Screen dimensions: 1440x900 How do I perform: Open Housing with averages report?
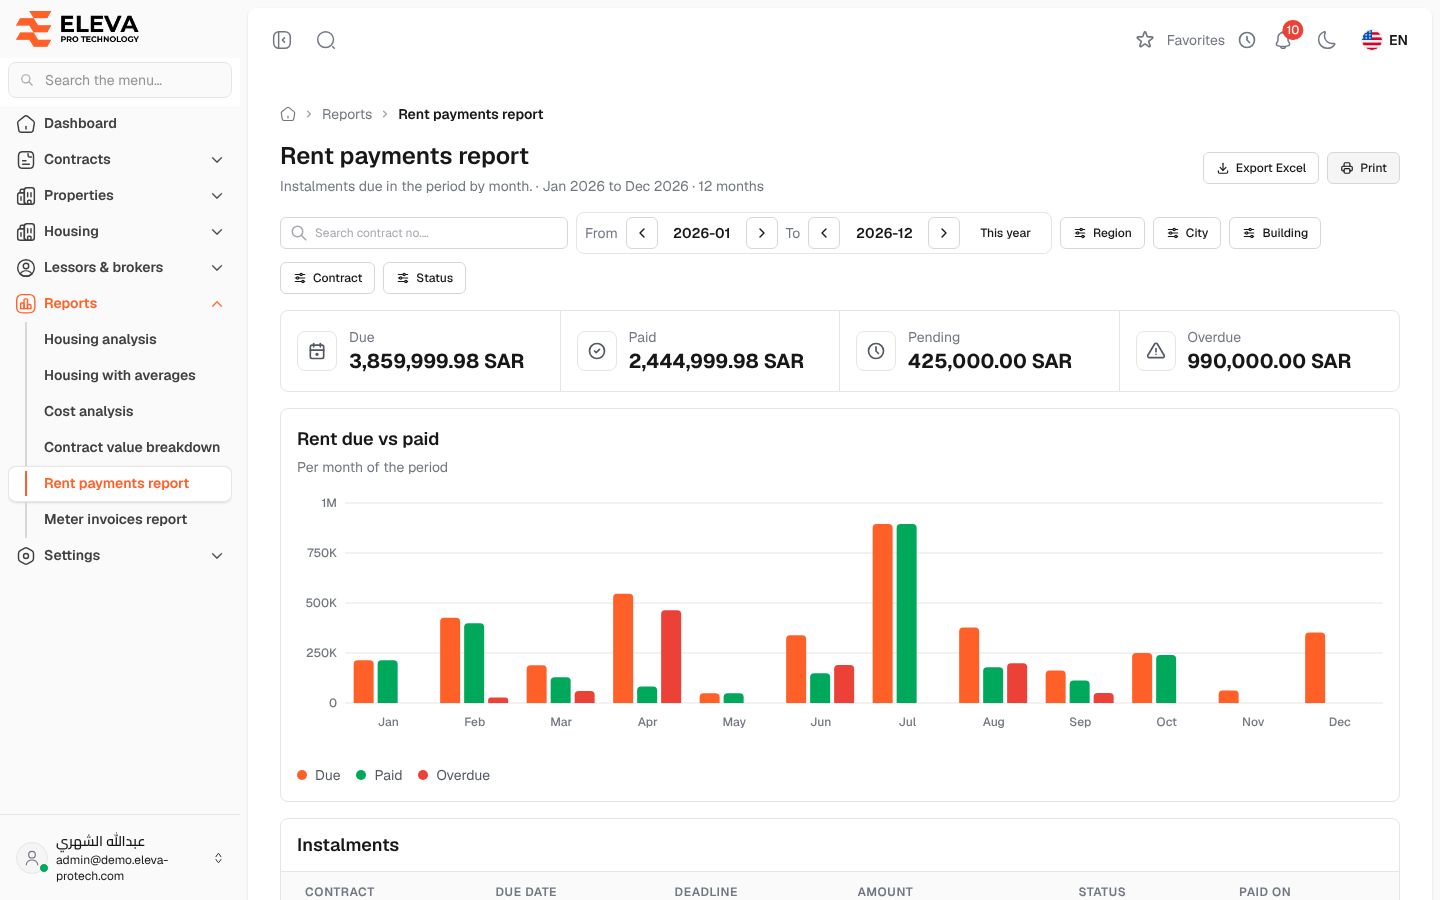pyautogui.click(x=120, y=375)
